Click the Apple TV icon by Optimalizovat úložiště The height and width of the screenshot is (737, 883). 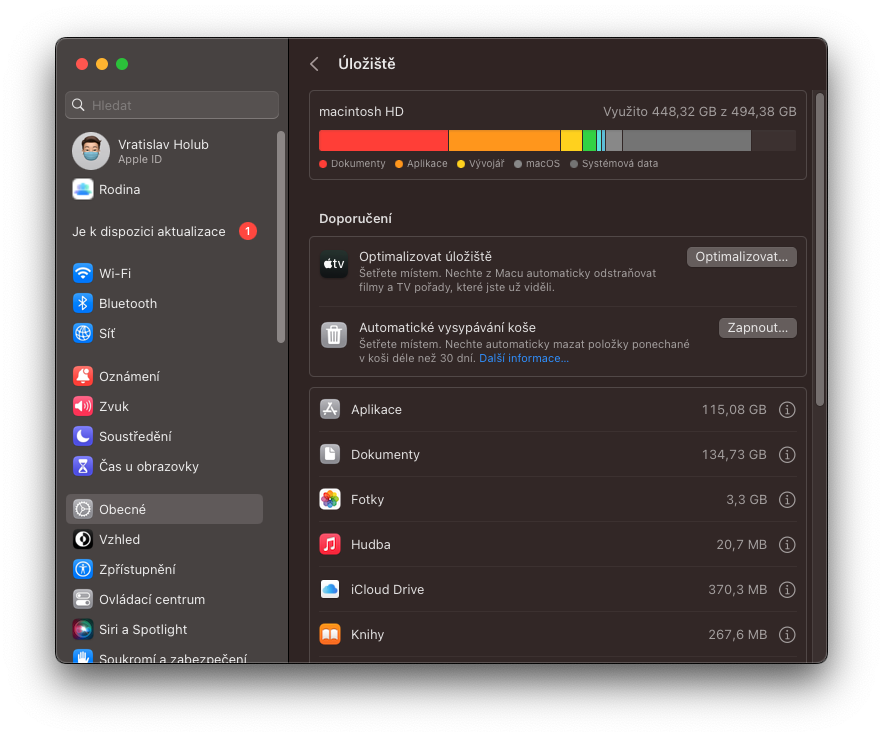pyautogui.click(x=334, y=263)
